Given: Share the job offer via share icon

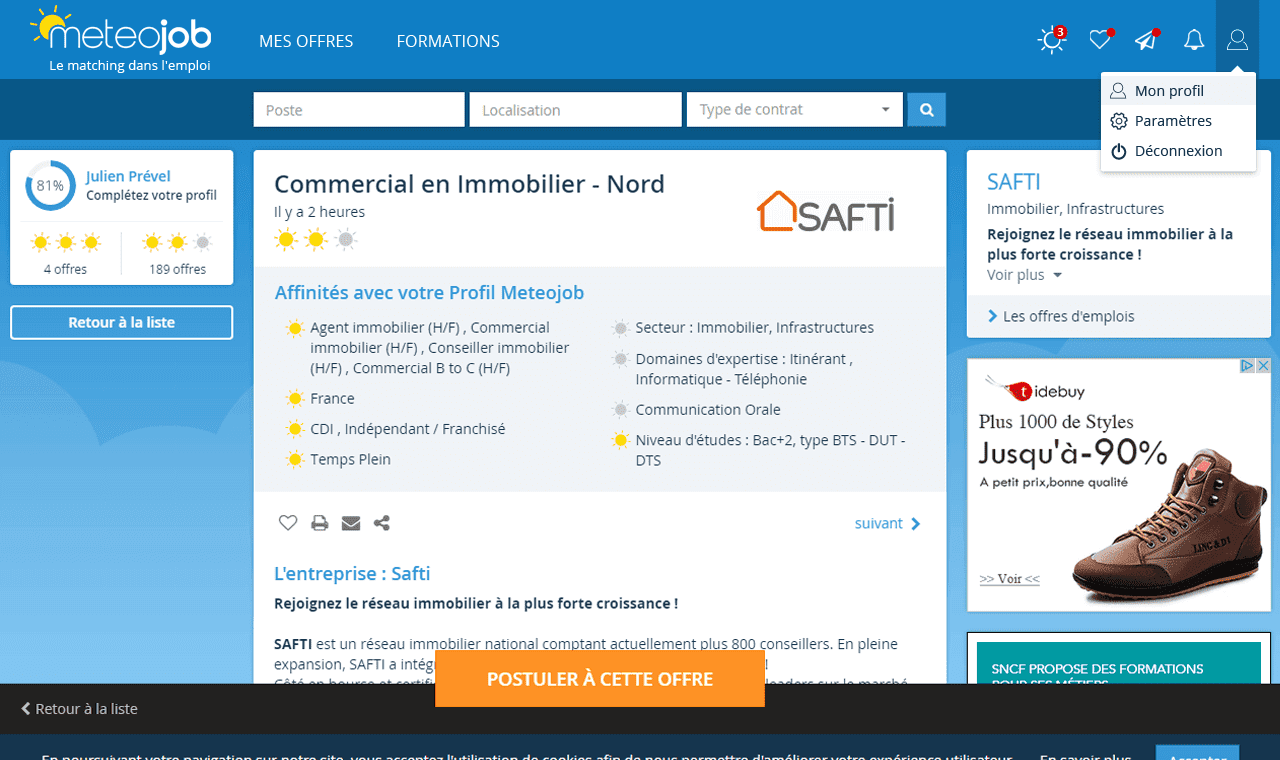Looking at the screenshot, I should coord(381,523).
